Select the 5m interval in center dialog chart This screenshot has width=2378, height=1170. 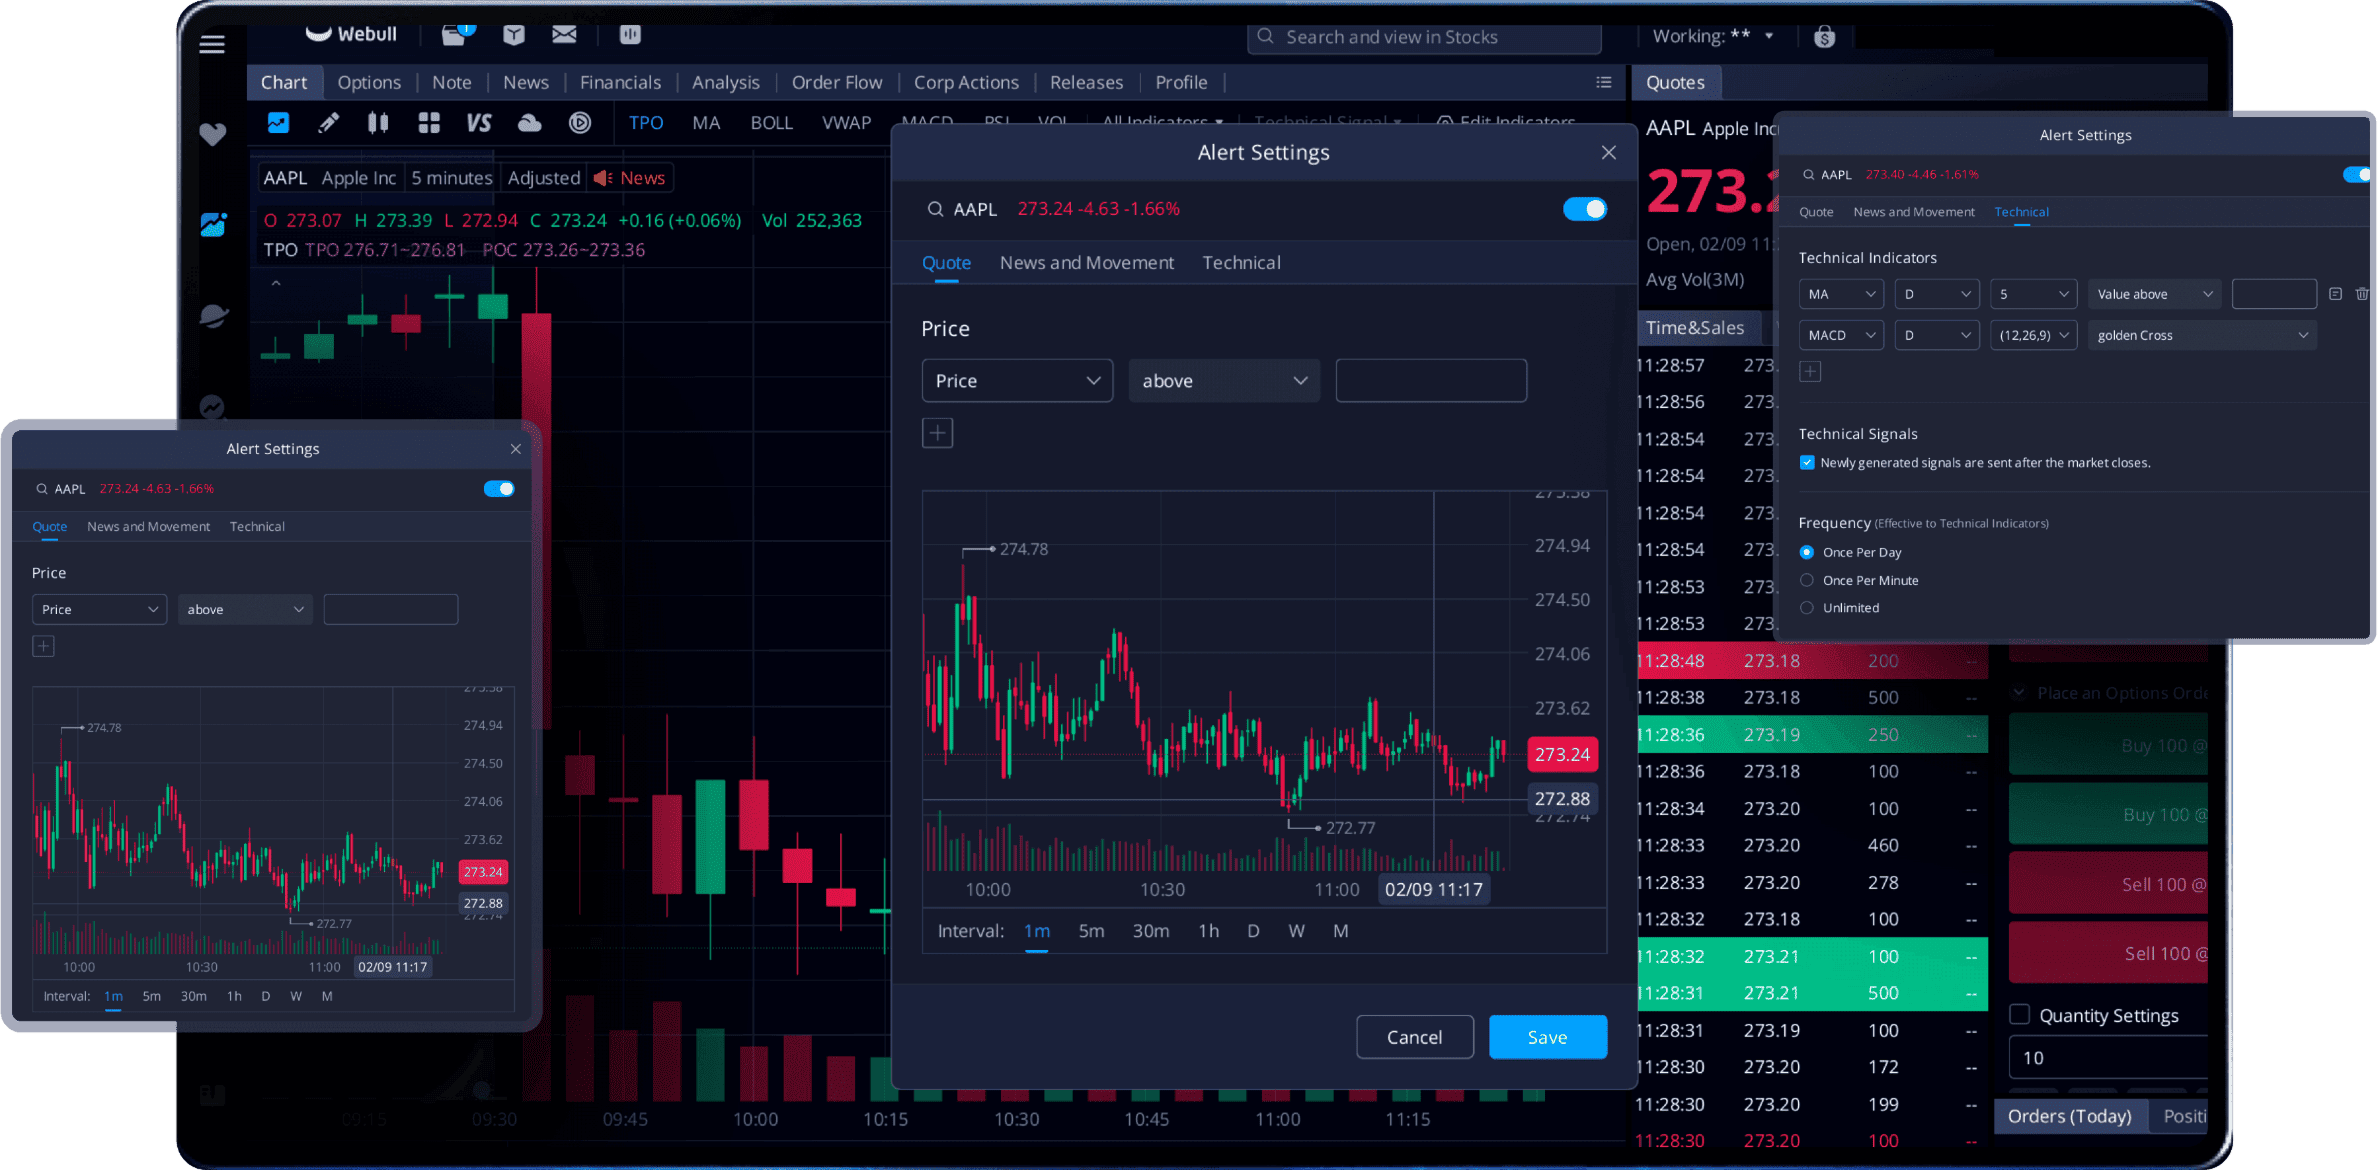pyautogui.click(x=1091, y=931)
